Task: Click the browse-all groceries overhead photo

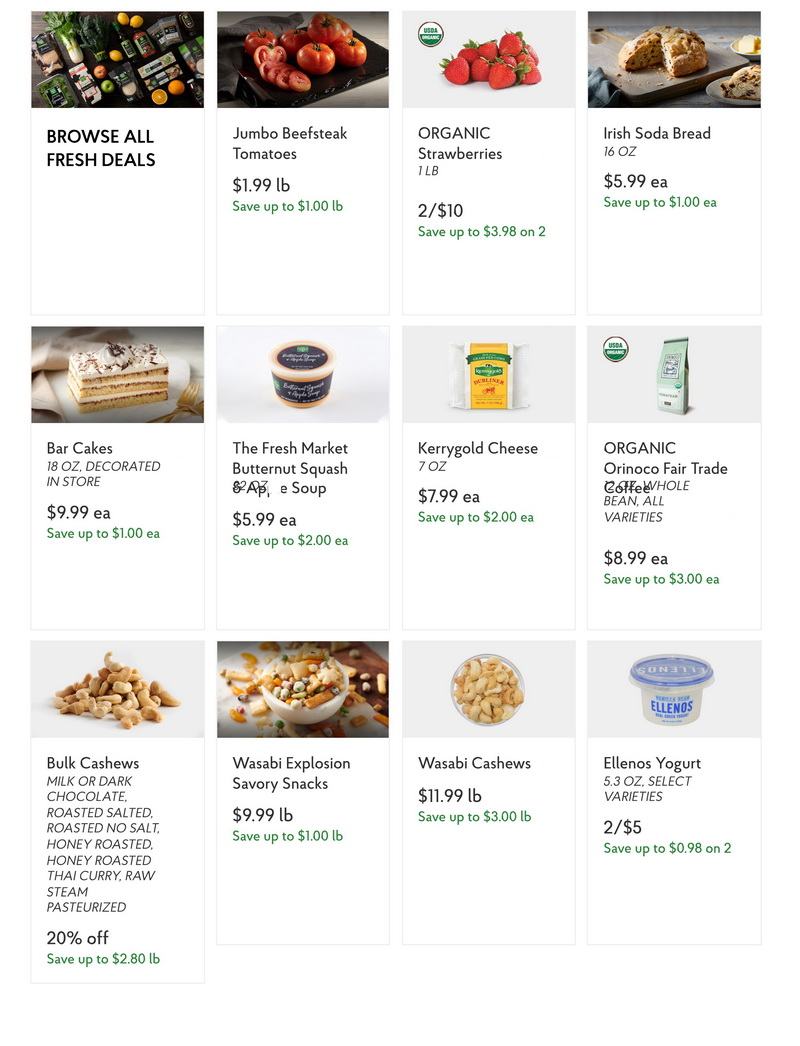Action: [117, 59]
